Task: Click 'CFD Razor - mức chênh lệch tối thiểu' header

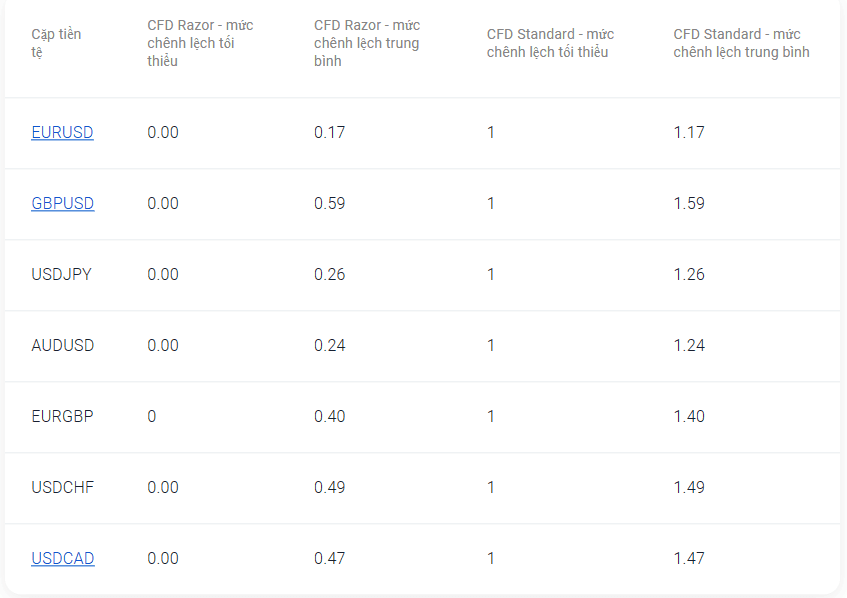Action: click(200, 43)
